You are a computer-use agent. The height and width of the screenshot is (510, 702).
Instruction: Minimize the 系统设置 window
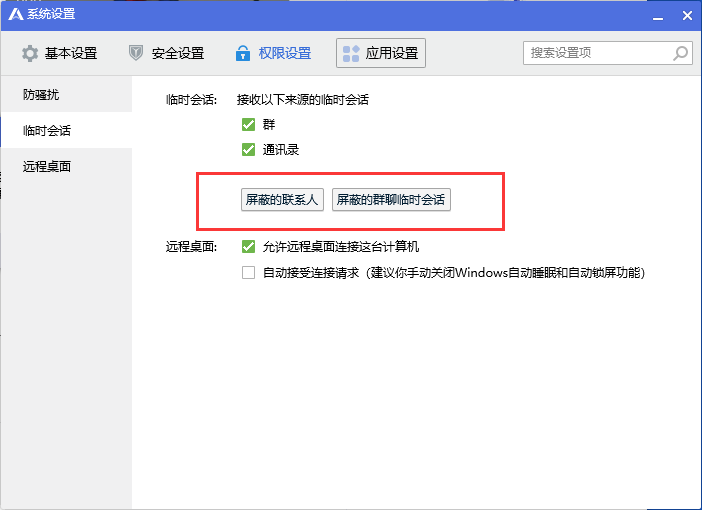point(658,16)
